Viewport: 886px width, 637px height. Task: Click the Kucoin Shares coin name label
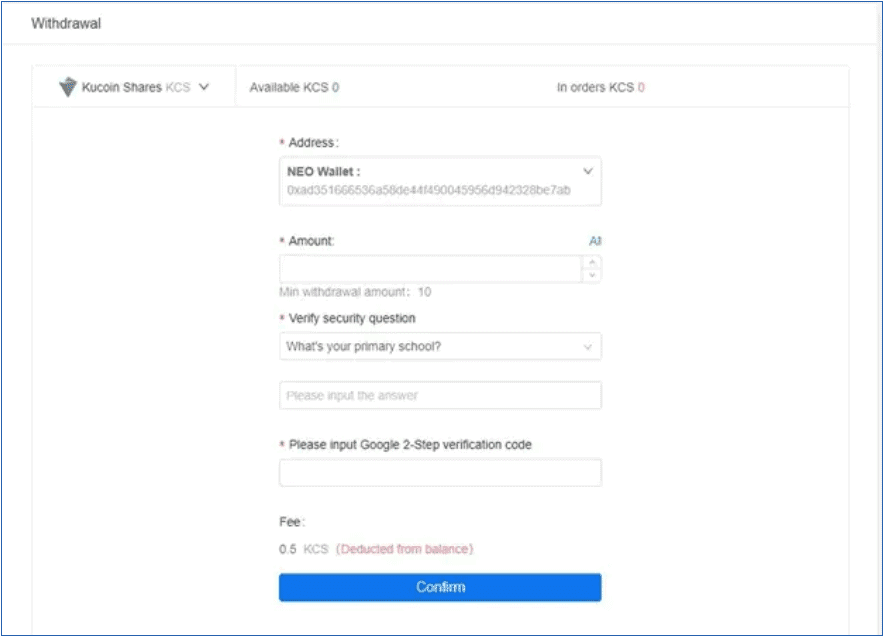click(121, 88)
